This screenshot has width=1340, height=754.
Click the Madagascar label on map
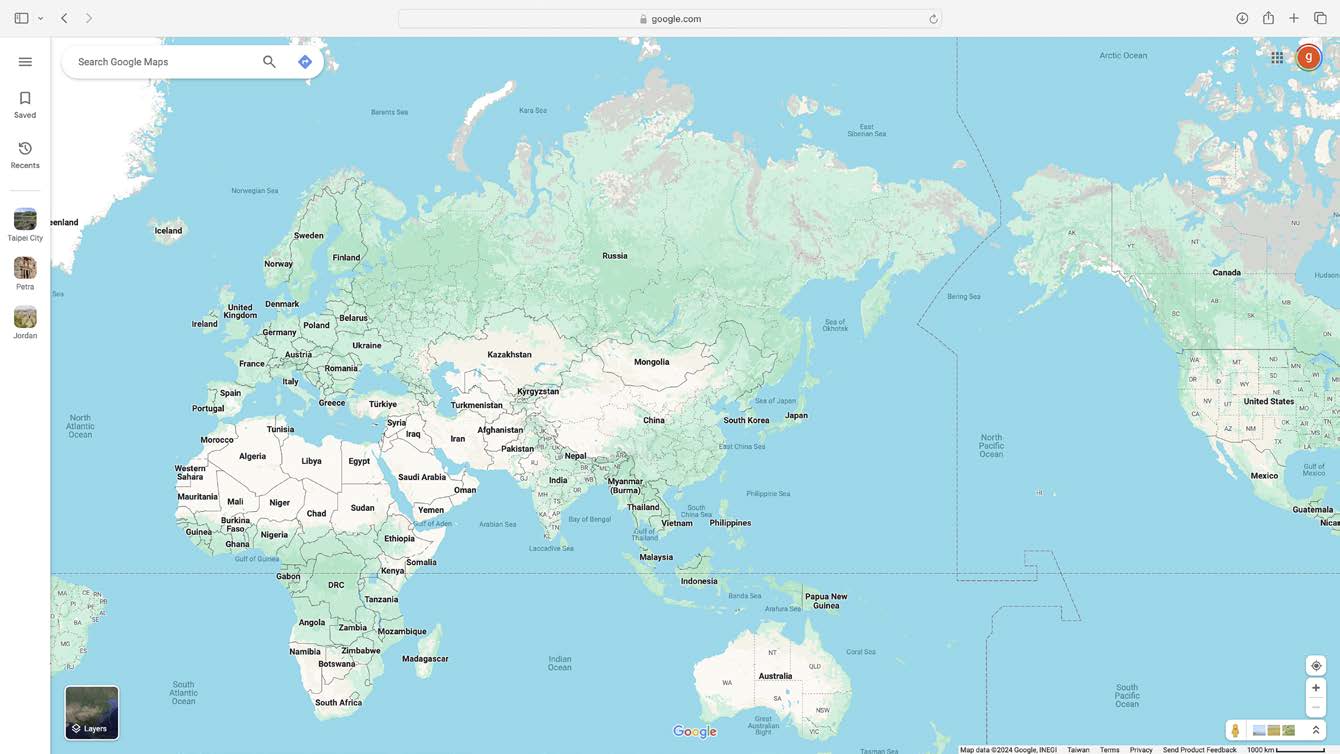coord(425,659)
